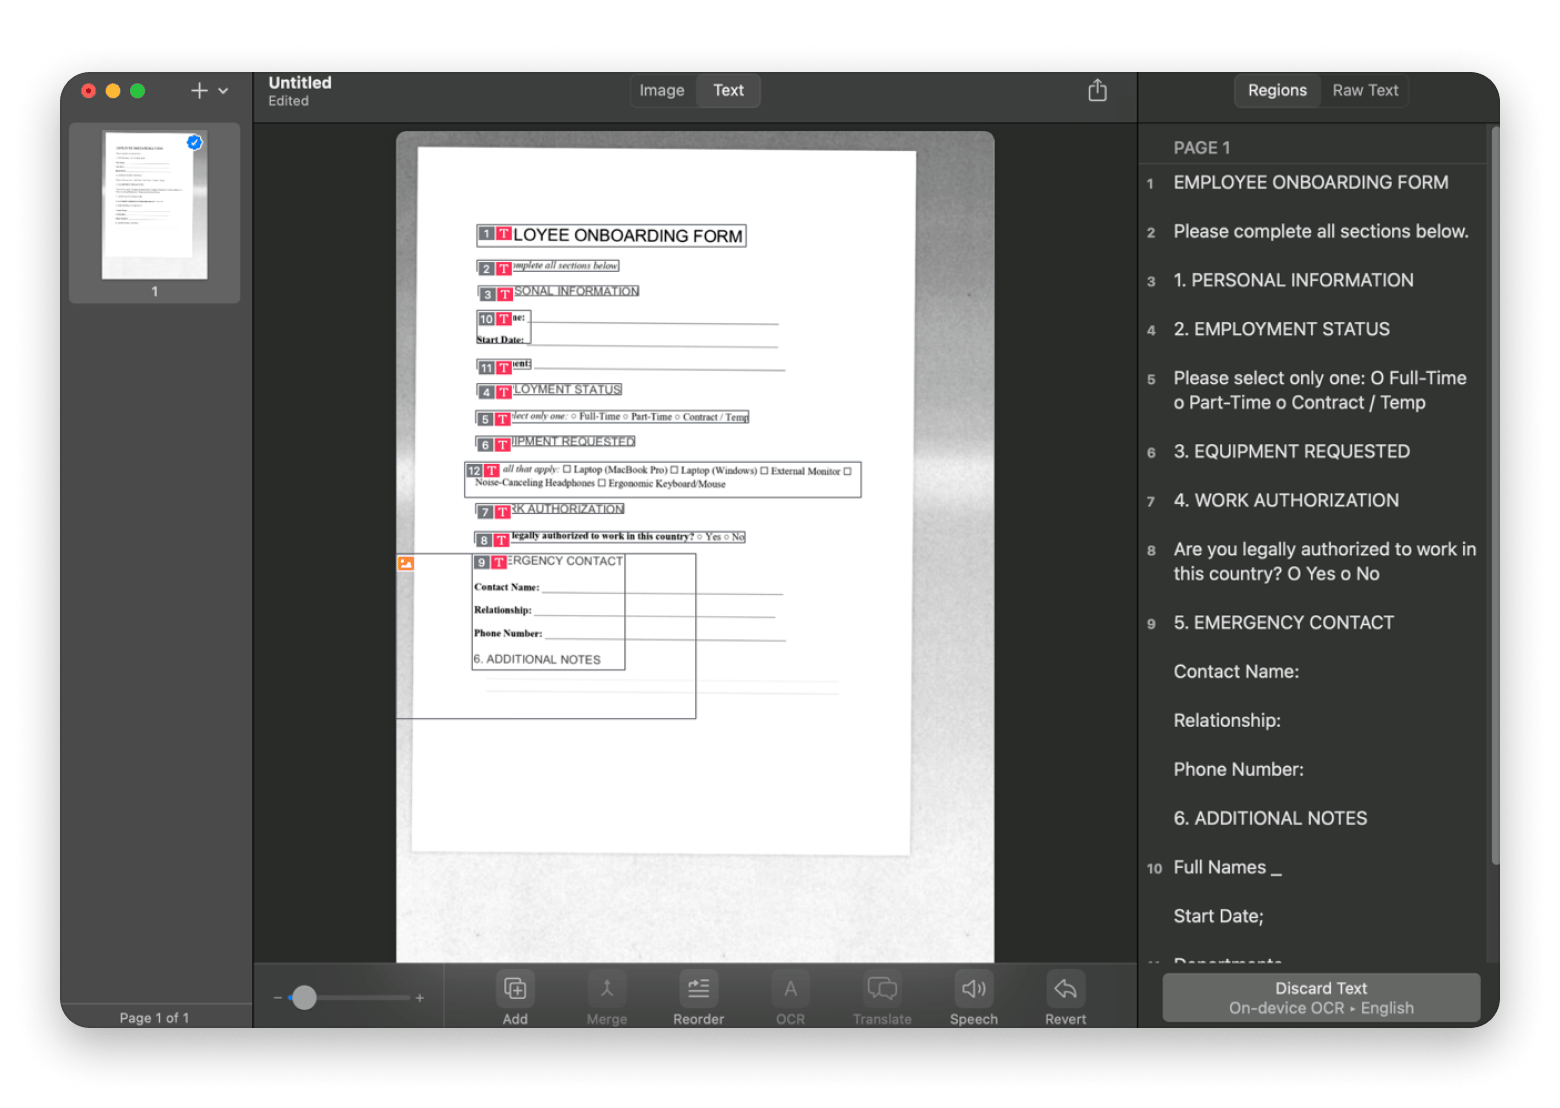Switch the view toggle to Image
Viewport: 1560px width, 1108px height.
[x=661, y=90]
